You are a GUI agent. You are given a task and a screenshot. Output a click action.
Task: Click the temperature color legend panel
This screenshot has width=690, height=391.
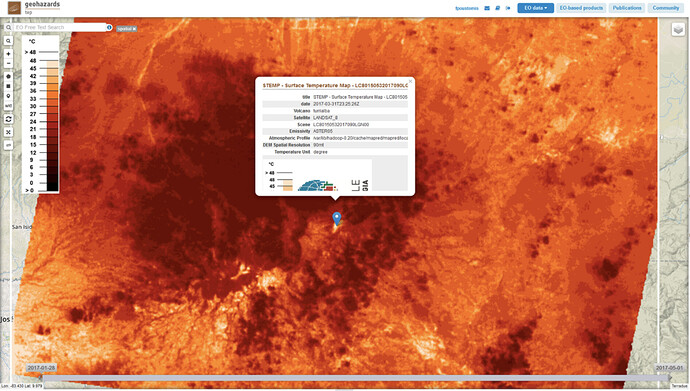40,114
